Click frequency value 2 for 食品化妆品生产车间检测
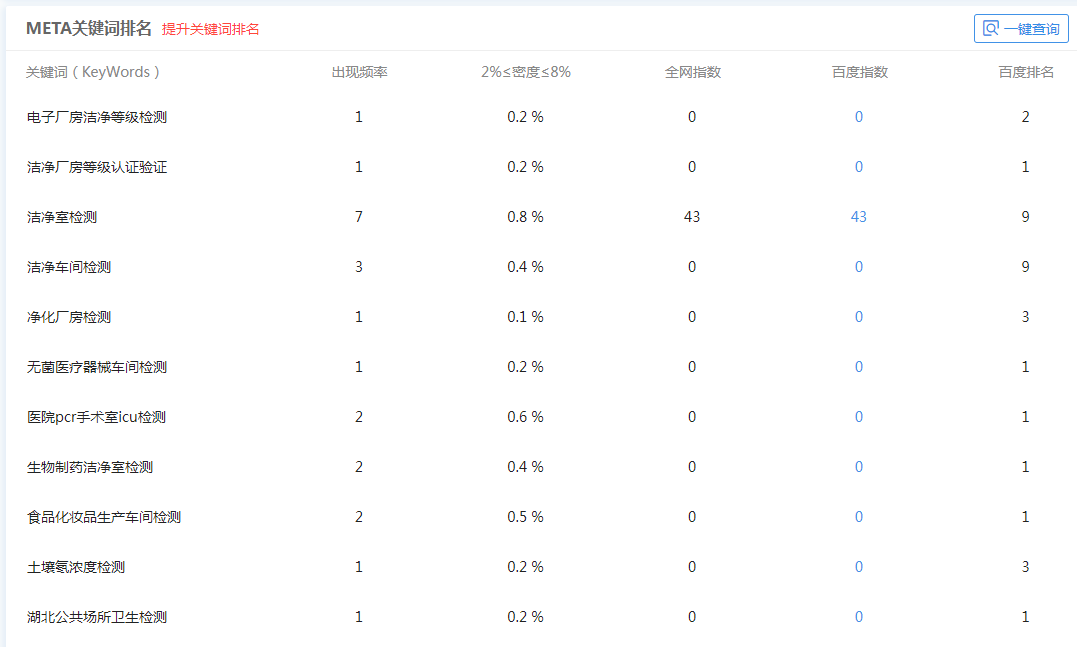1077x647 pixels. pyautogui.click(x=359, y=517)
